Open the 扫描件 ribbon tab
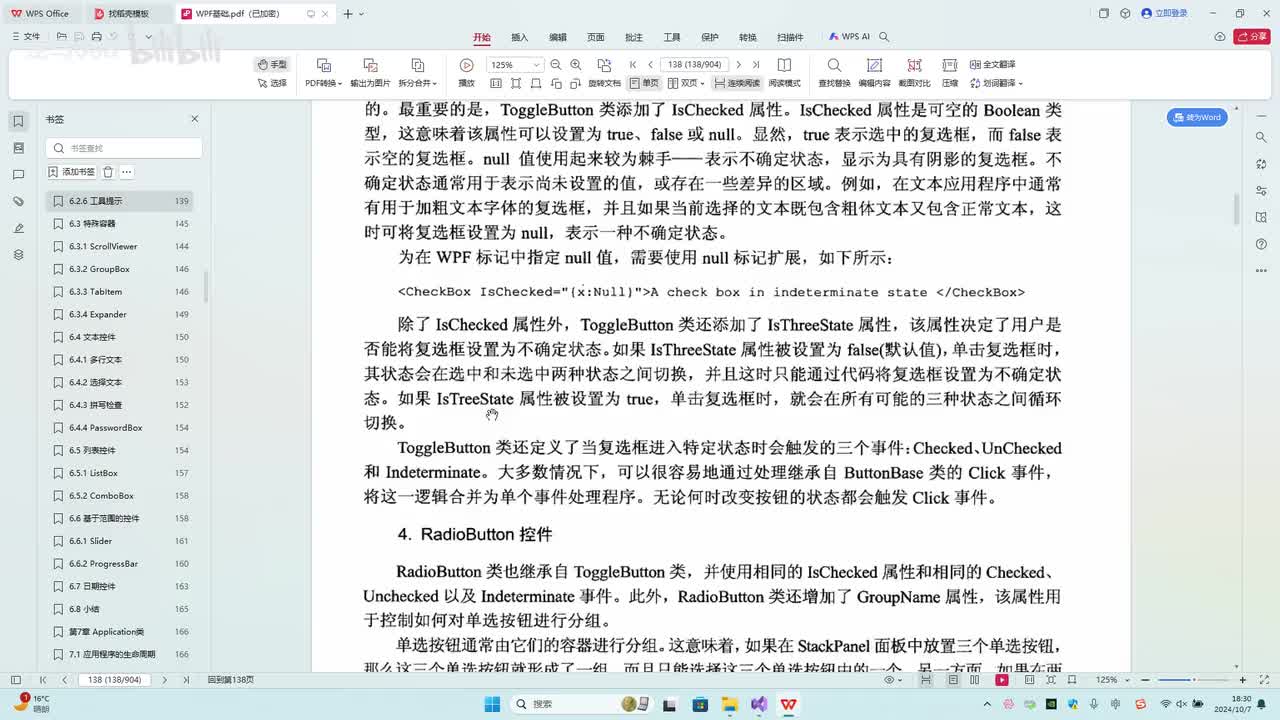This screenshot has height=720, width=1280. coord(790,37)
